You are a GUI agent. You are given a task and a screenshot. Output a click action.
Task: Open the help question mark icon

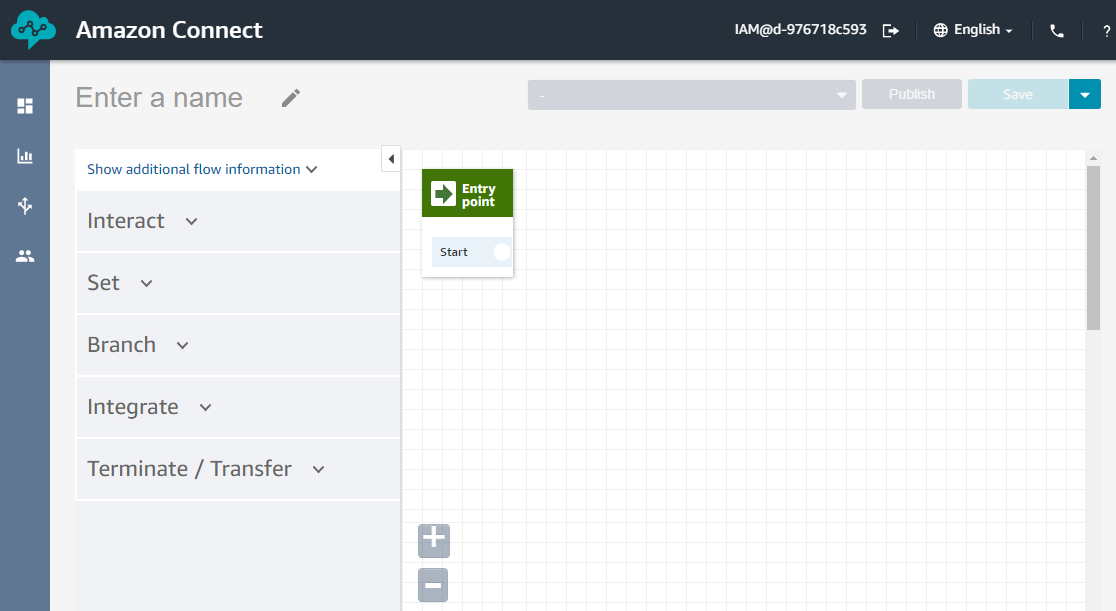coord(1106,31)
